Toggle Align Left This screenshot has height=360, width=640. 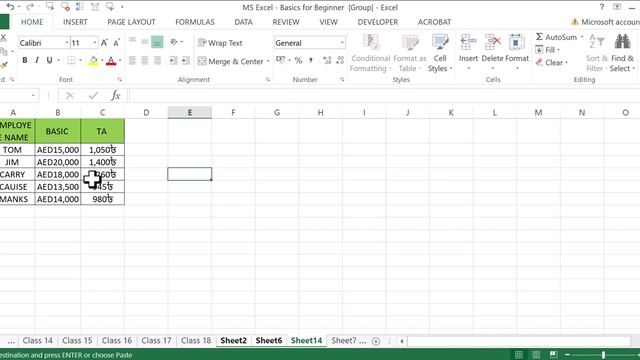(x=132, y=61)
